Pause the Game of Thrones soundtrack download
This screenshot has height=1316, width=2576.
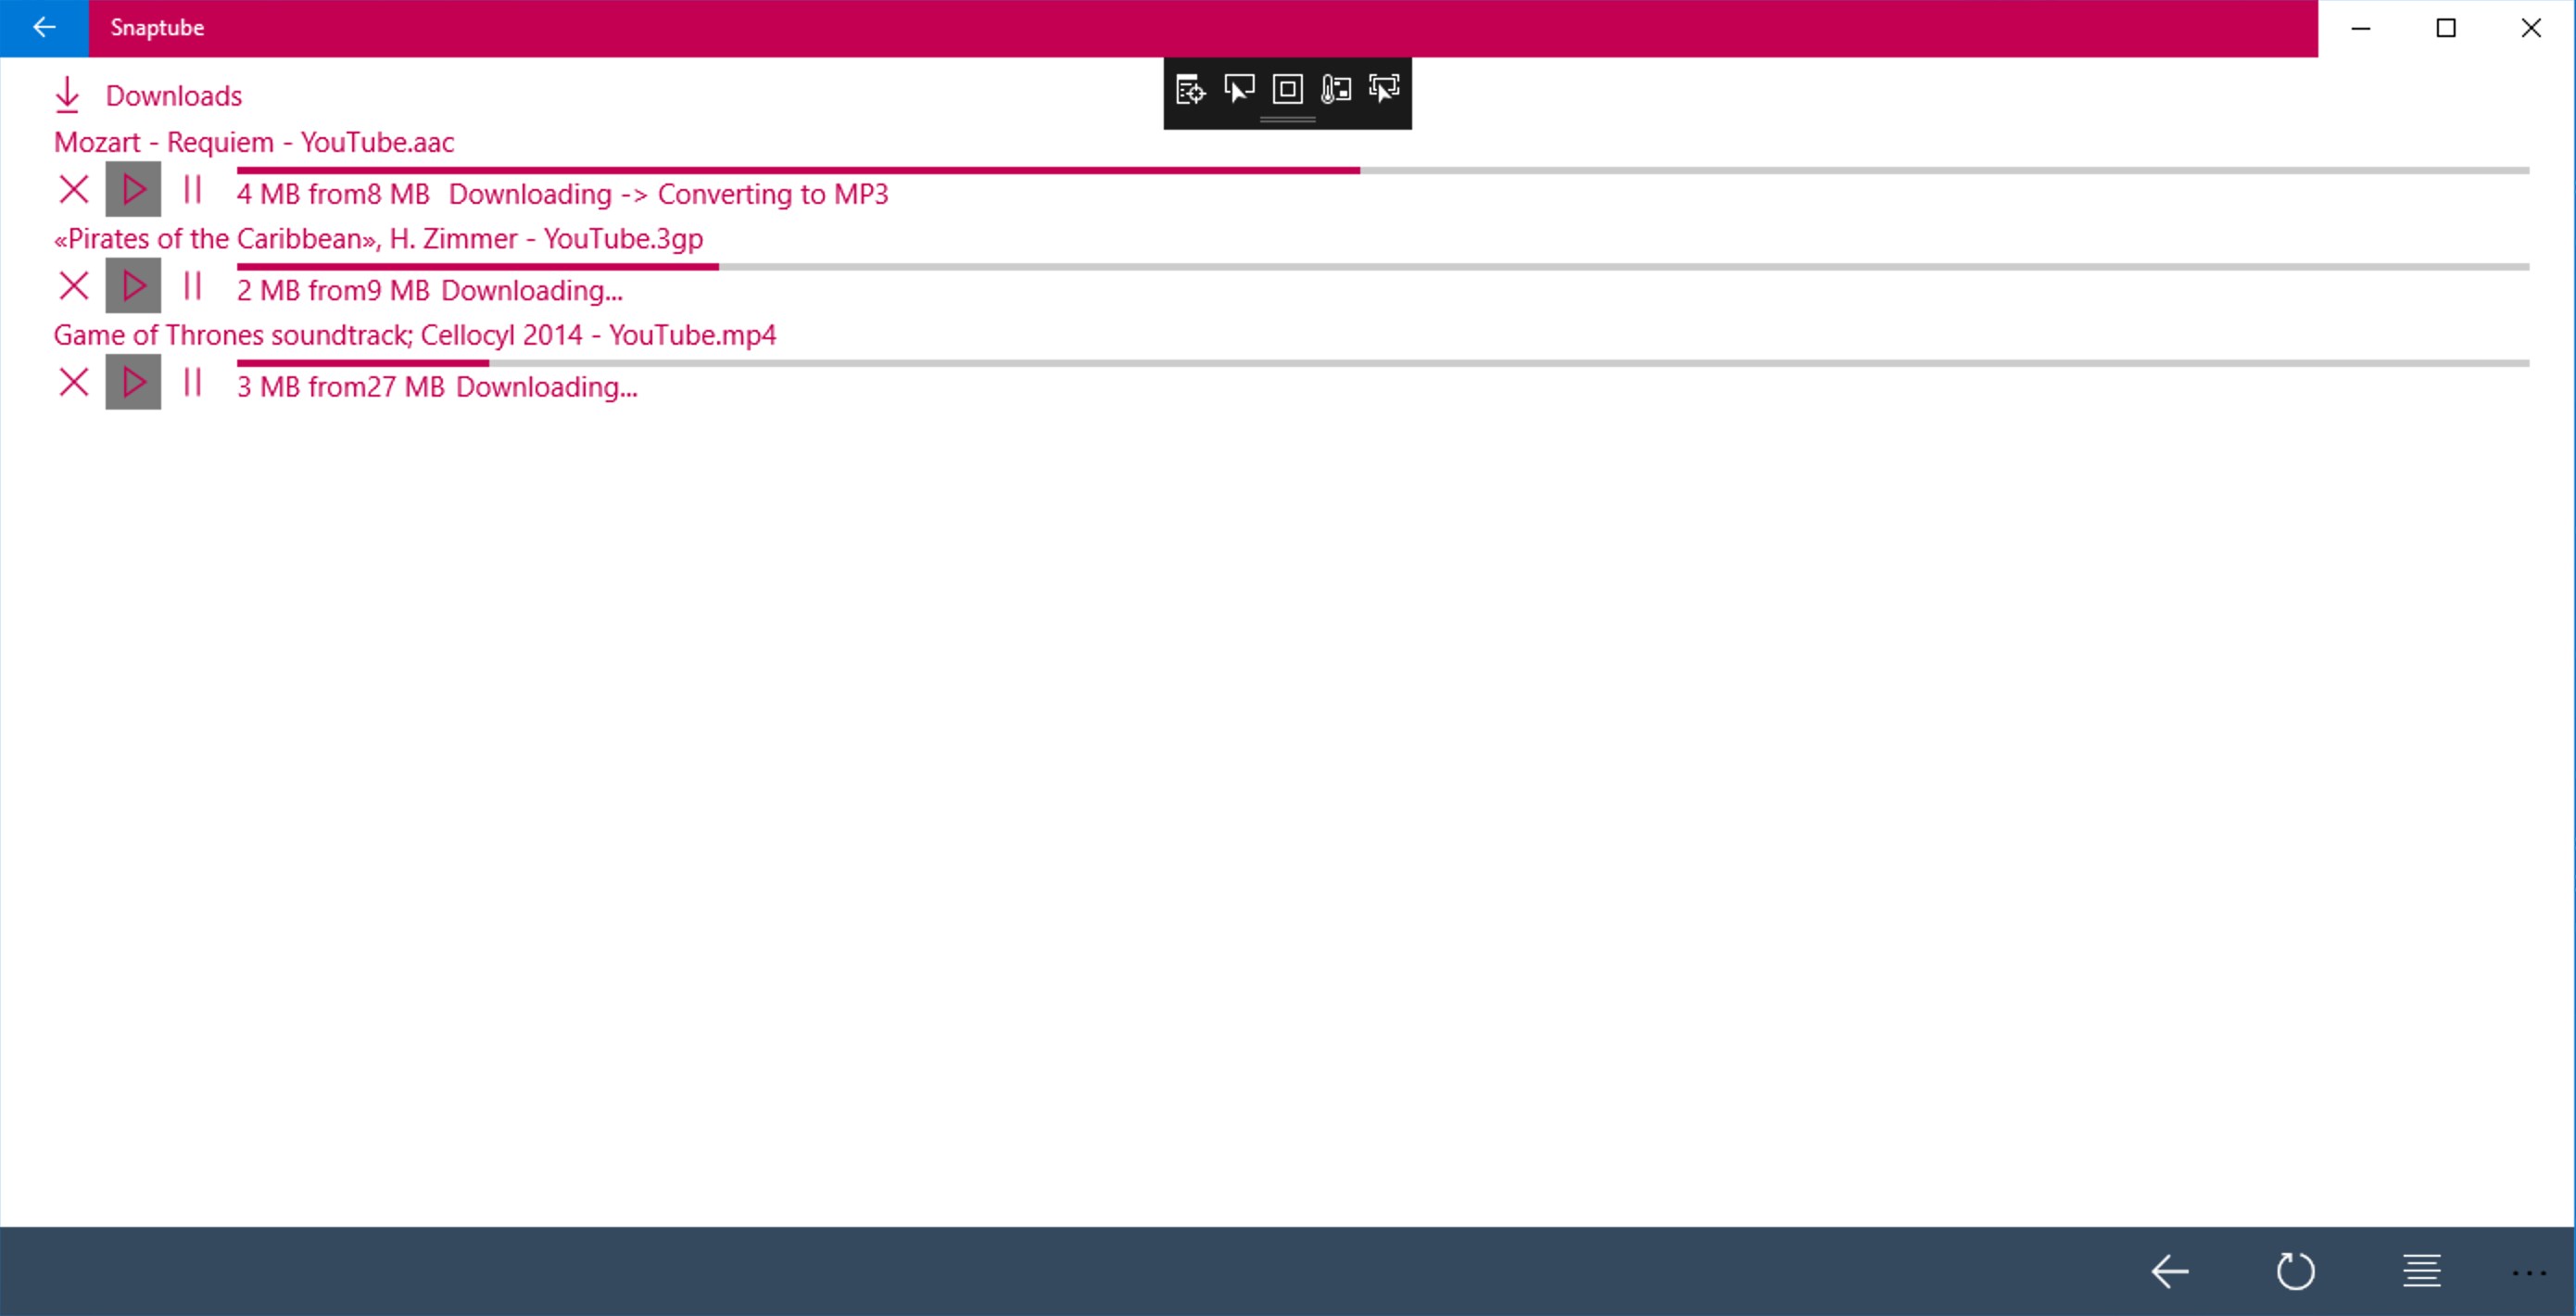(192, 382)
